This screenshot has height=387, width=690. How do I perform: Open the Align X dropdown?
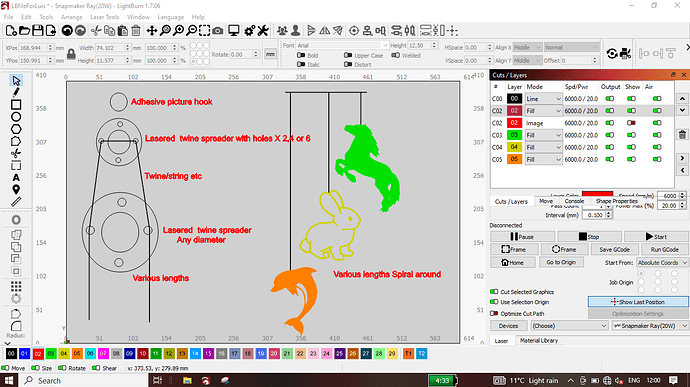point(527,47)
